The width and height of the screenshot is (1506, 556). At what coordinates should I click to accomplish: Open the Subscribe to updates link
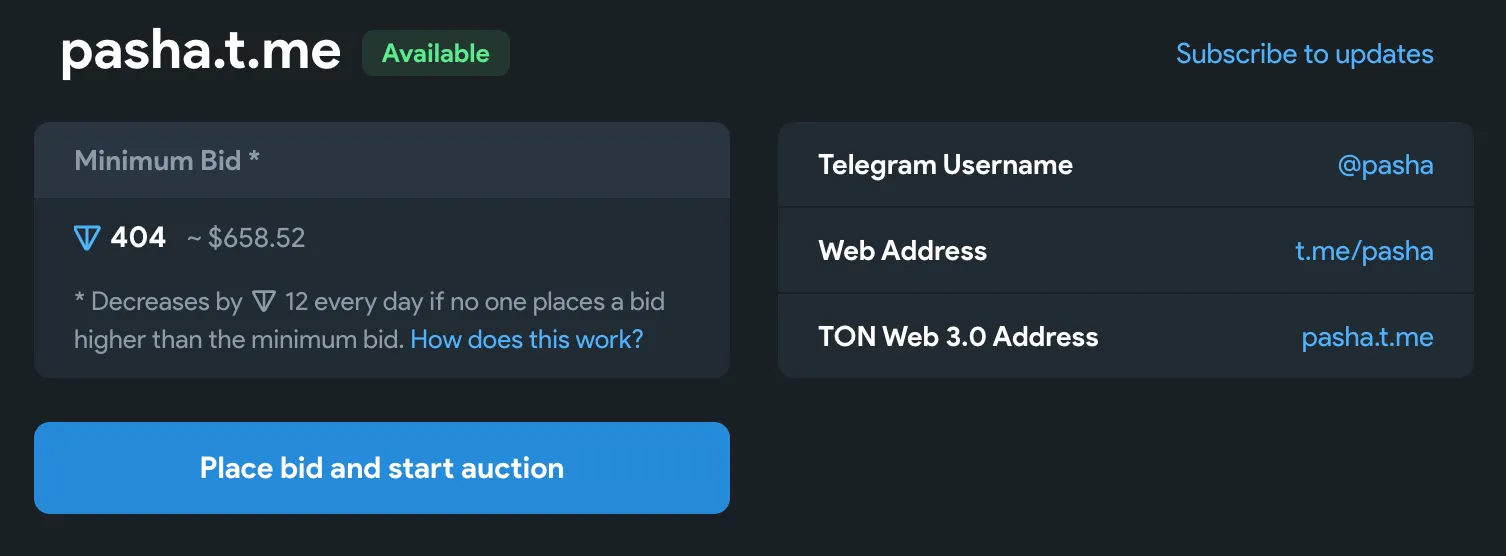(x=1304, y=54)
